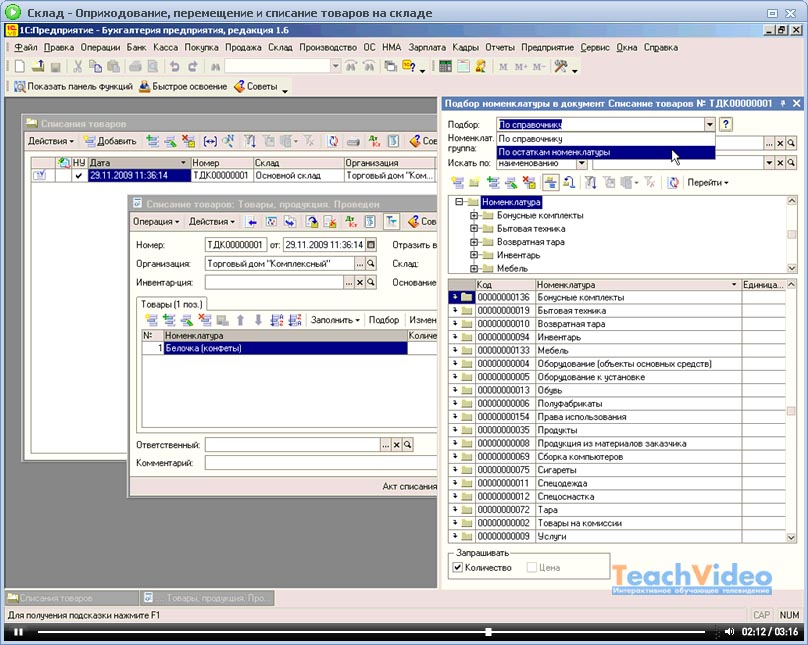Image resolution: width=808 pixels, height=645 pixels.
Task: Click the sort ascending icon in Товары tab
Action: [277, 320]
